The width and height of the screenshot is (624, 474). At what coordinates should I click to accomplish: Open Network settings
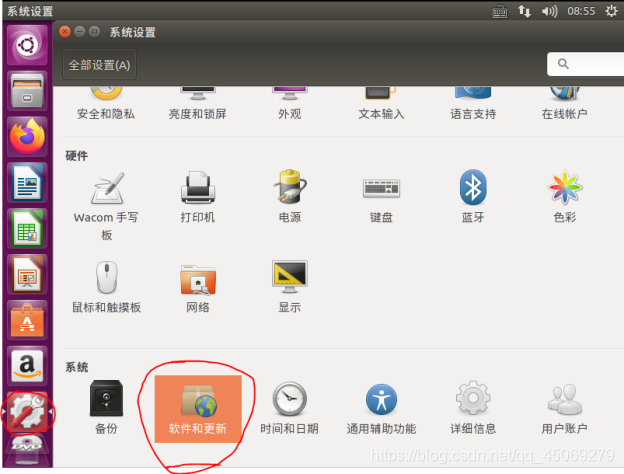tap(198, 289)
